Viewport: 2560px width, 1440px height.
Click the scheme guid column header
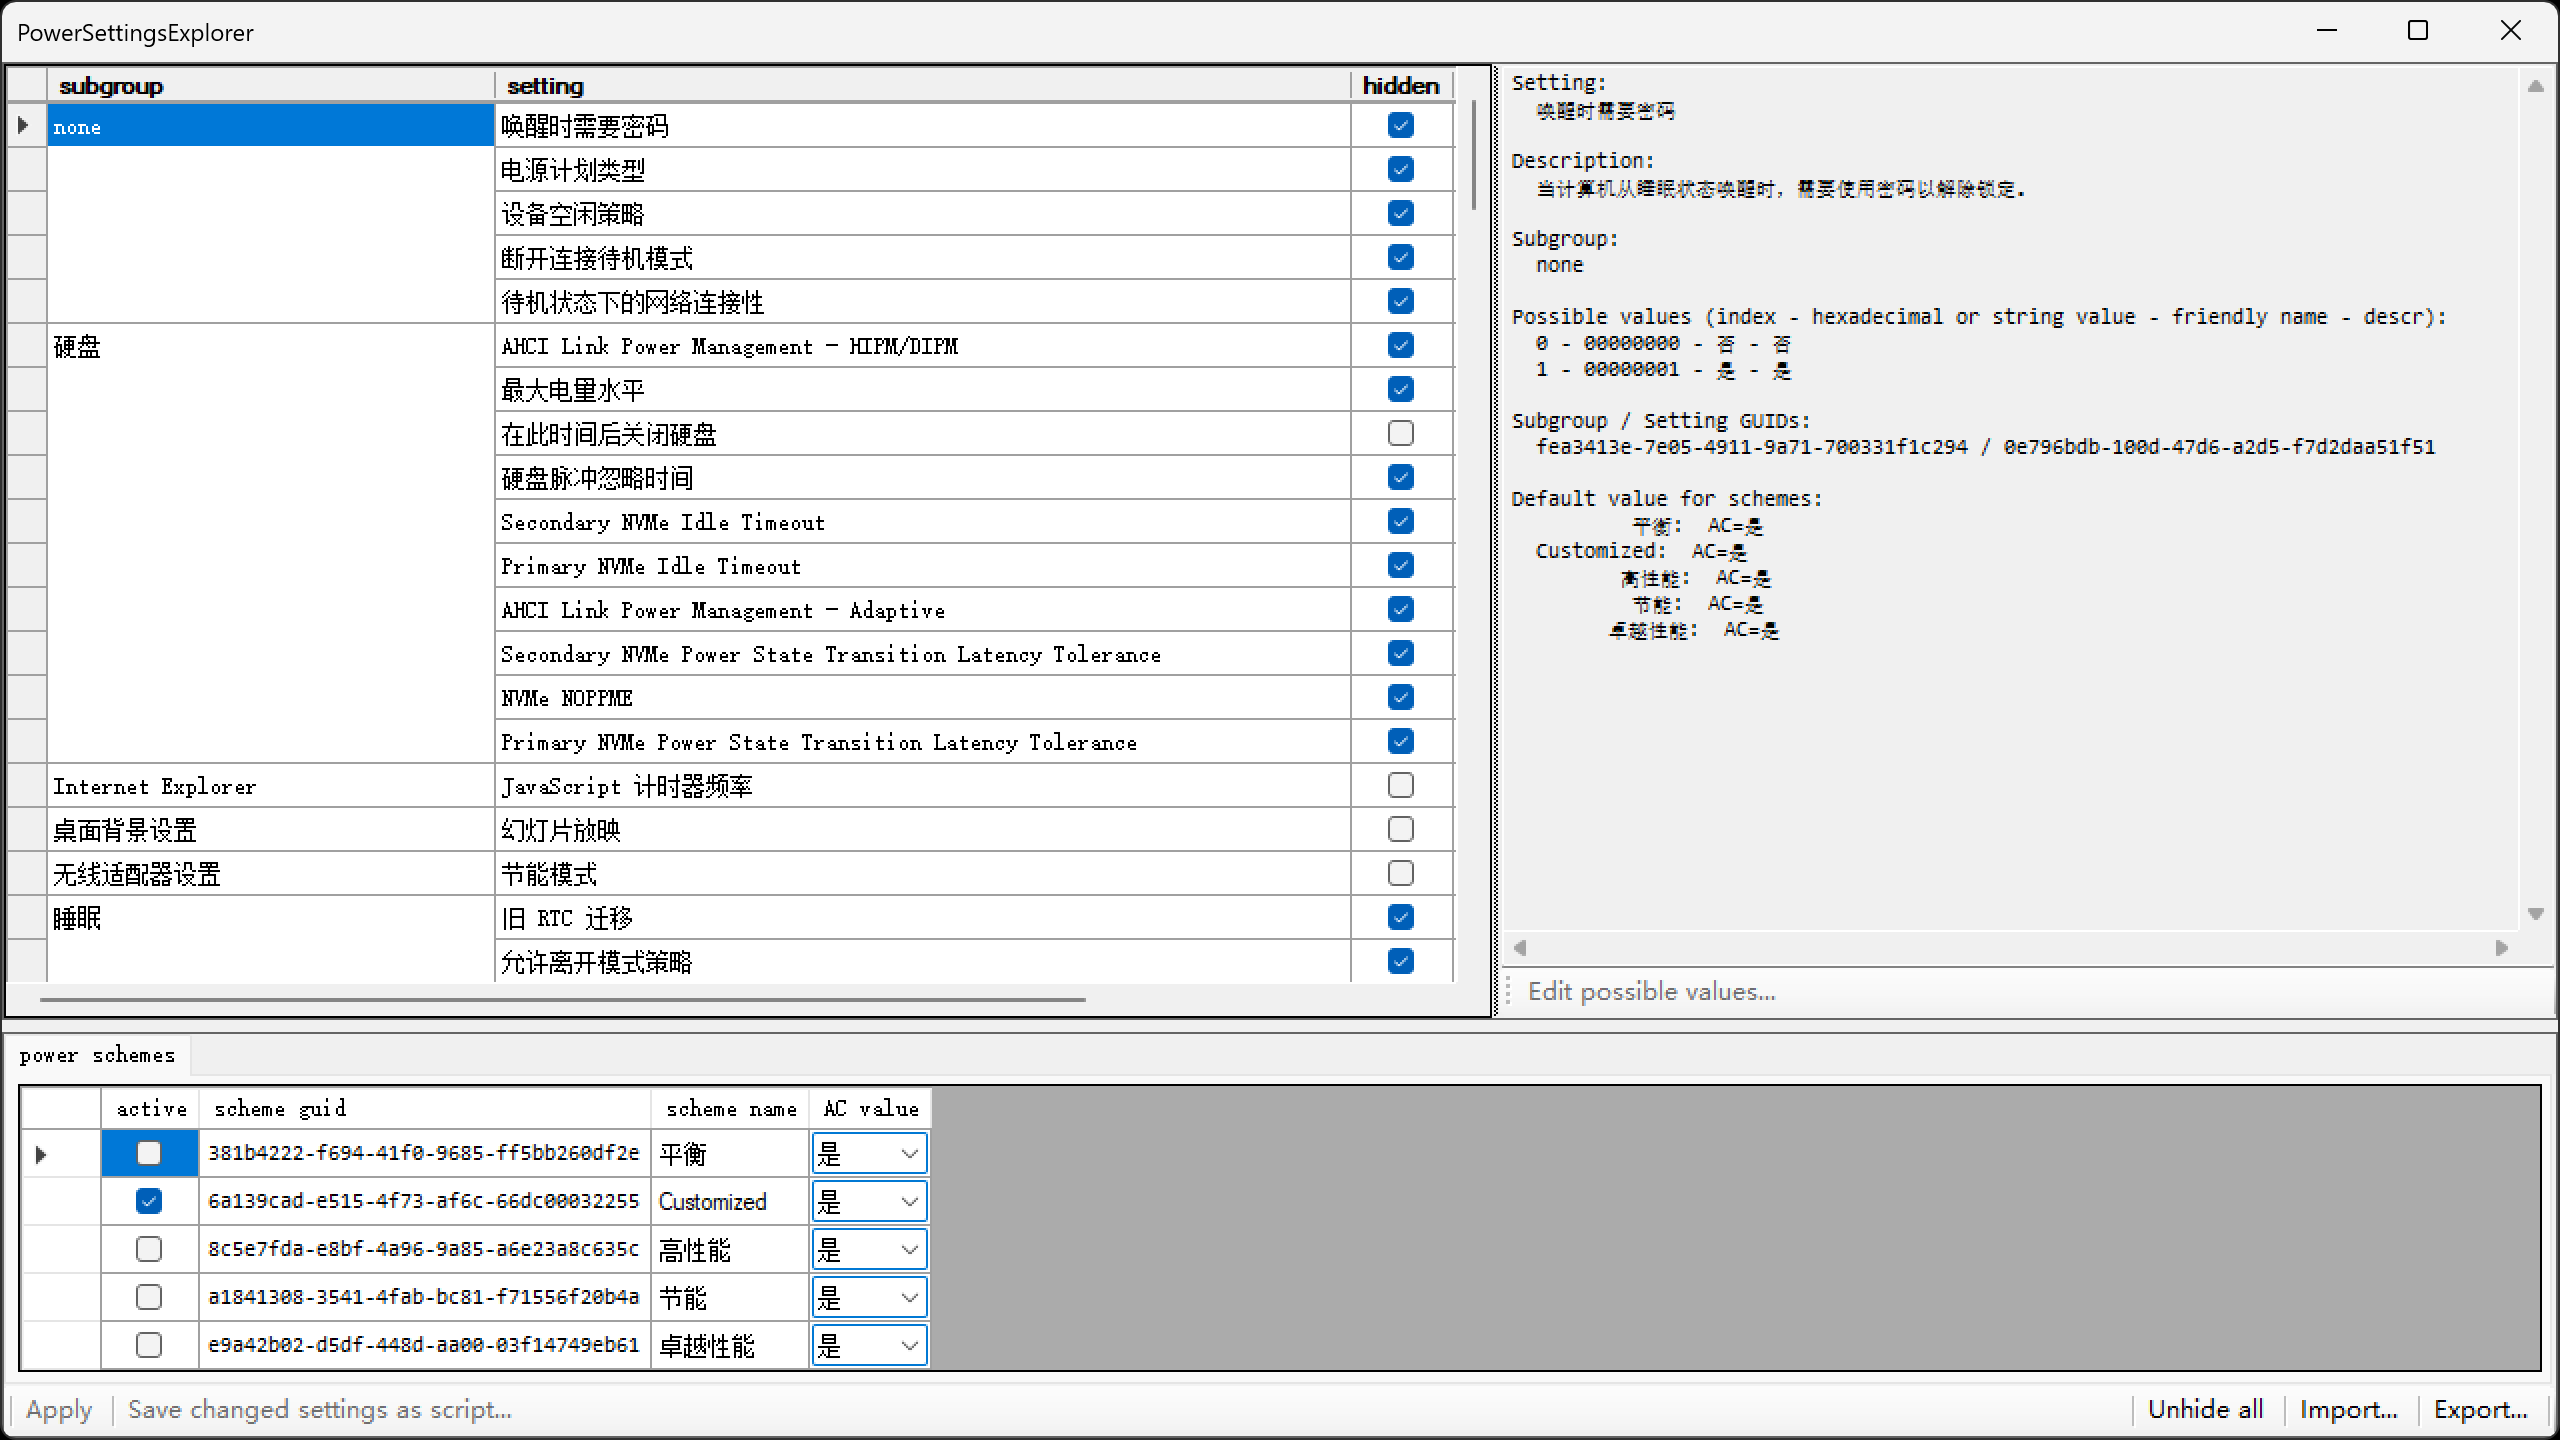425,1108
